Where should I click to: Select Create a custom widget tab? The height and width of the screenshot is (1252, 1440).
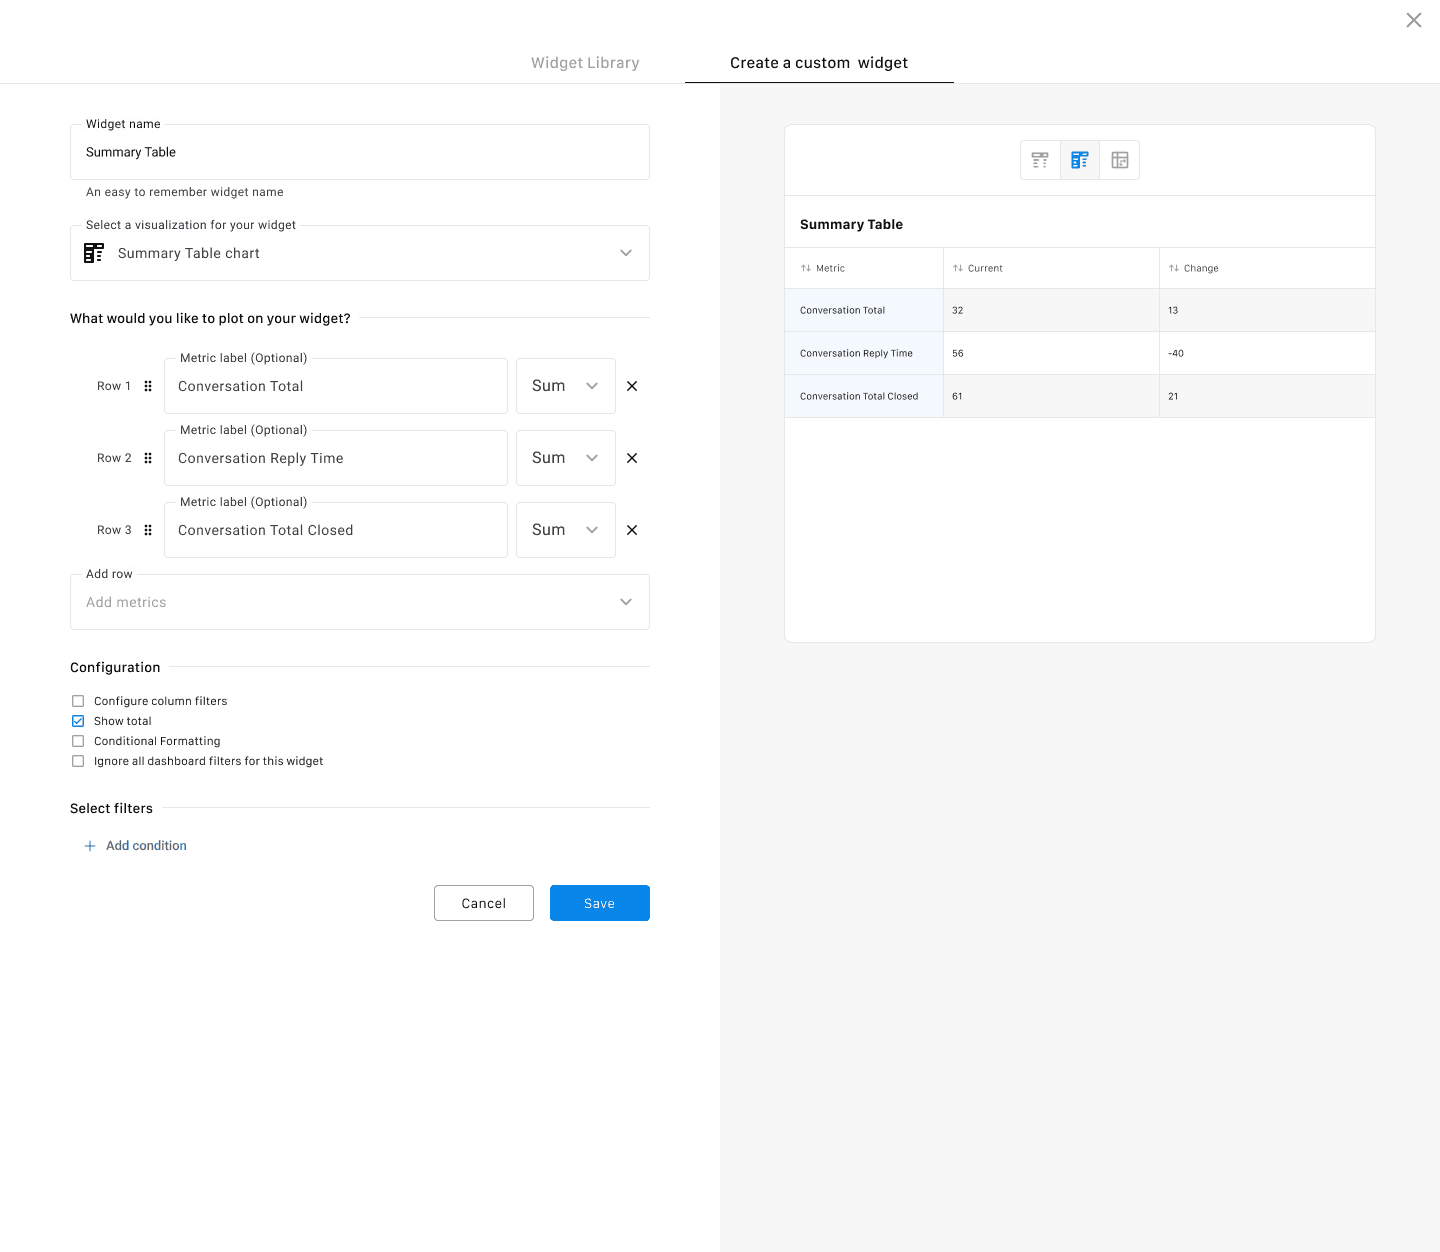[x=818, y=63]
